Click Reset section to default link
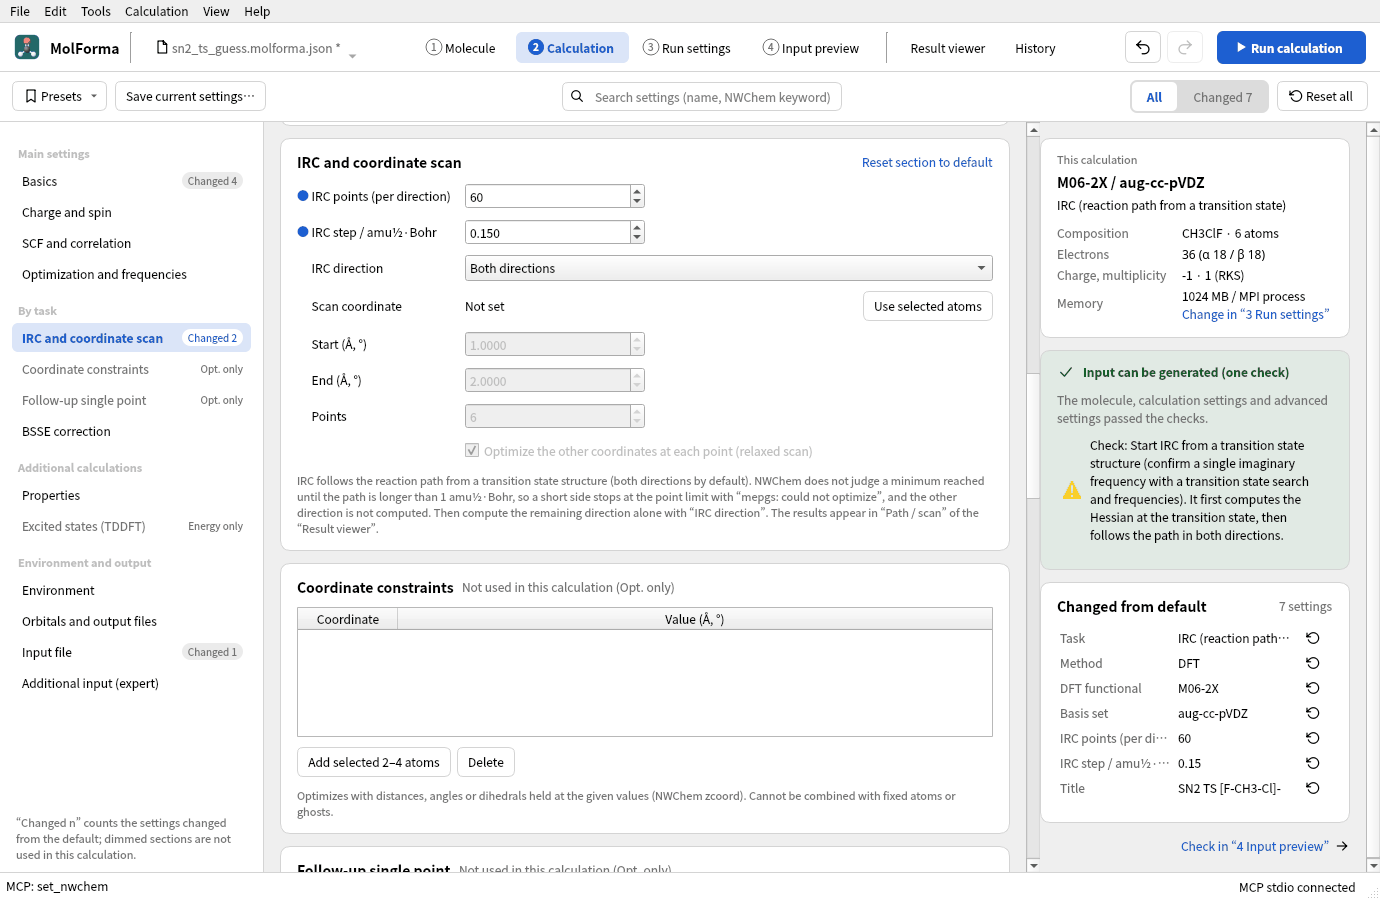Screen dimensions: 1380x900 927,162
